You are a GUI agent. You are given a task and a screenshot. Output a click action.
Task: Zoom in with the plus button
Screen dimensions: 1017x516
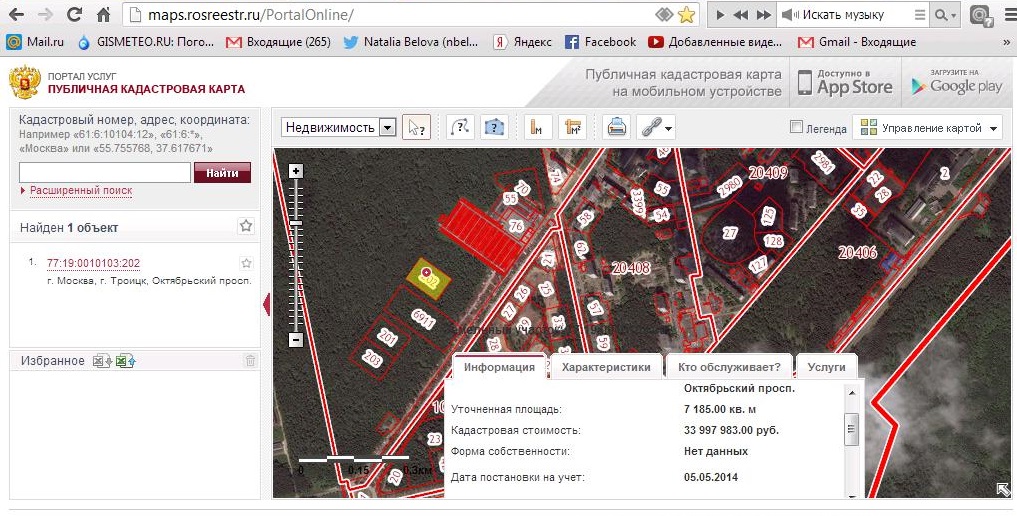(x=296, y=171)
